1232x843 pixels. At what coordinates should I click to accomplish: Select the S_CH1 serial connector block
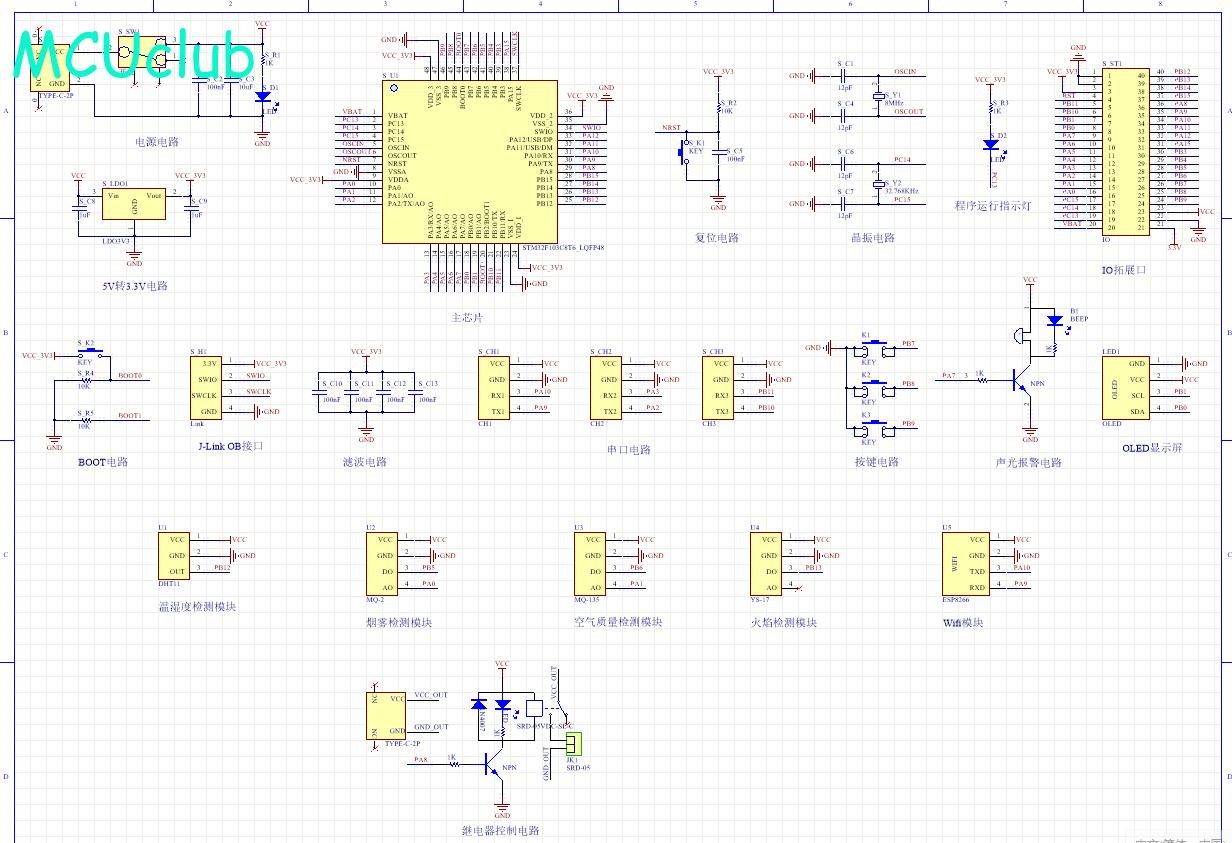[x=496, y=387]
